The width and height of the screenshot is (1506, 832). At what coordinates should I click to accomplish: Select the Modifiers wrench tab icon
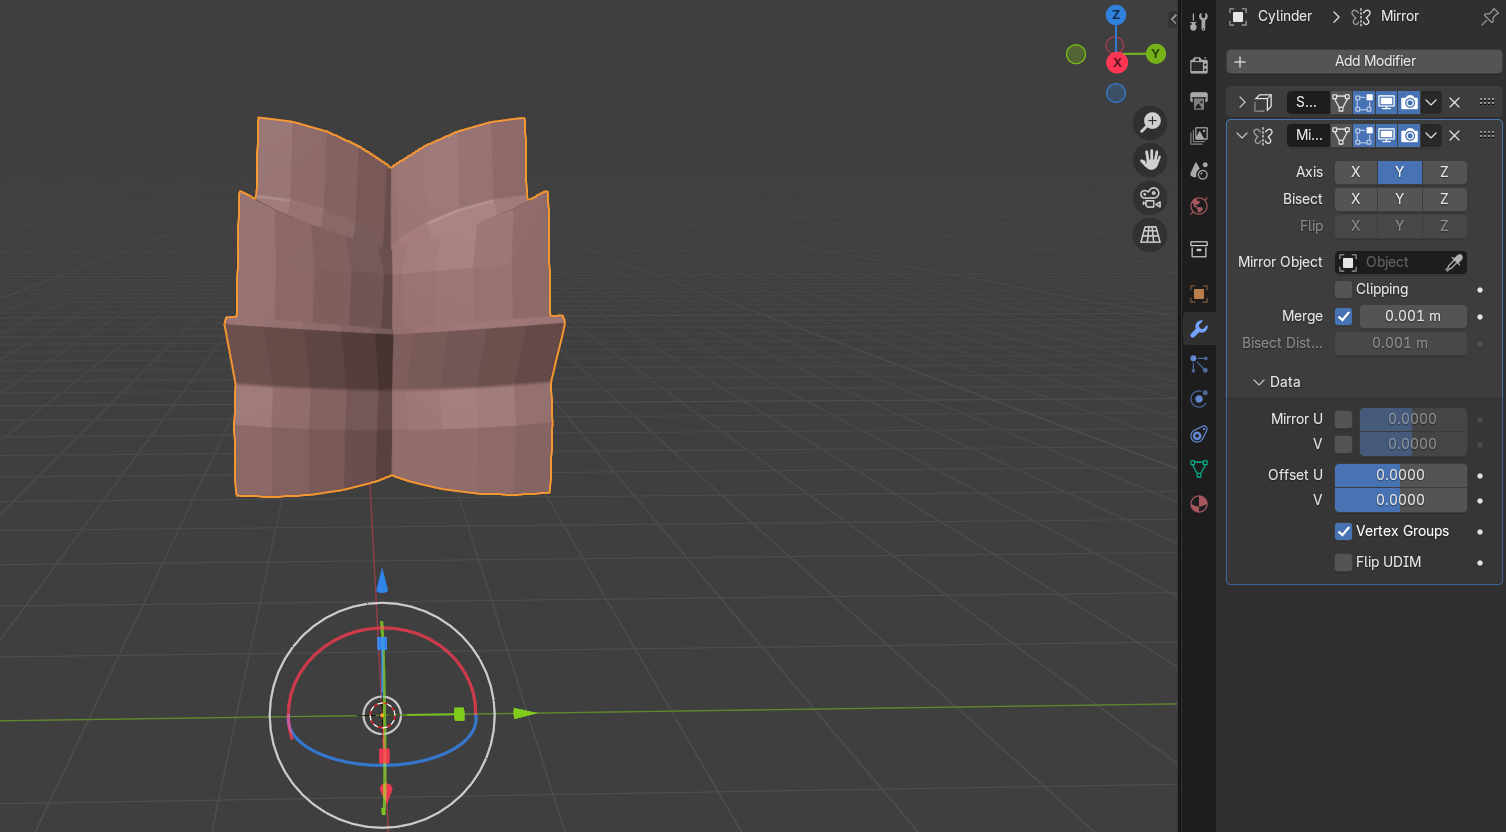click(x=1198, y=328)
